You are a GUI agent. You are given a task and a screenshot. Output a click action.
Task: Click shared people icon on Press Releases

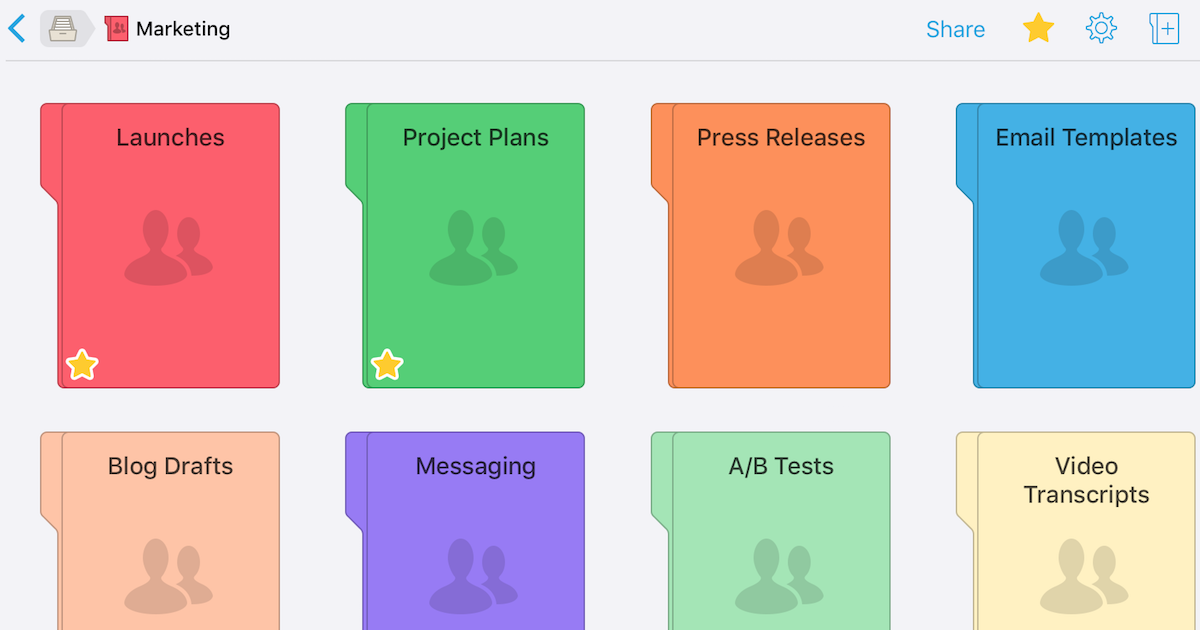click(779, 247)
